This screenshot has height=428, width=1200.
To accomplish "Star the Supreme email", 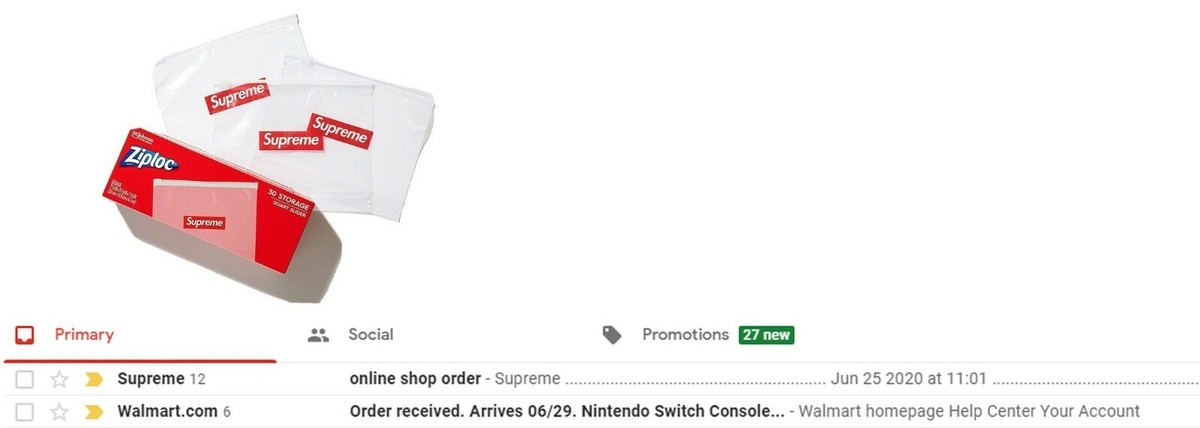I will tap(60, 380).
